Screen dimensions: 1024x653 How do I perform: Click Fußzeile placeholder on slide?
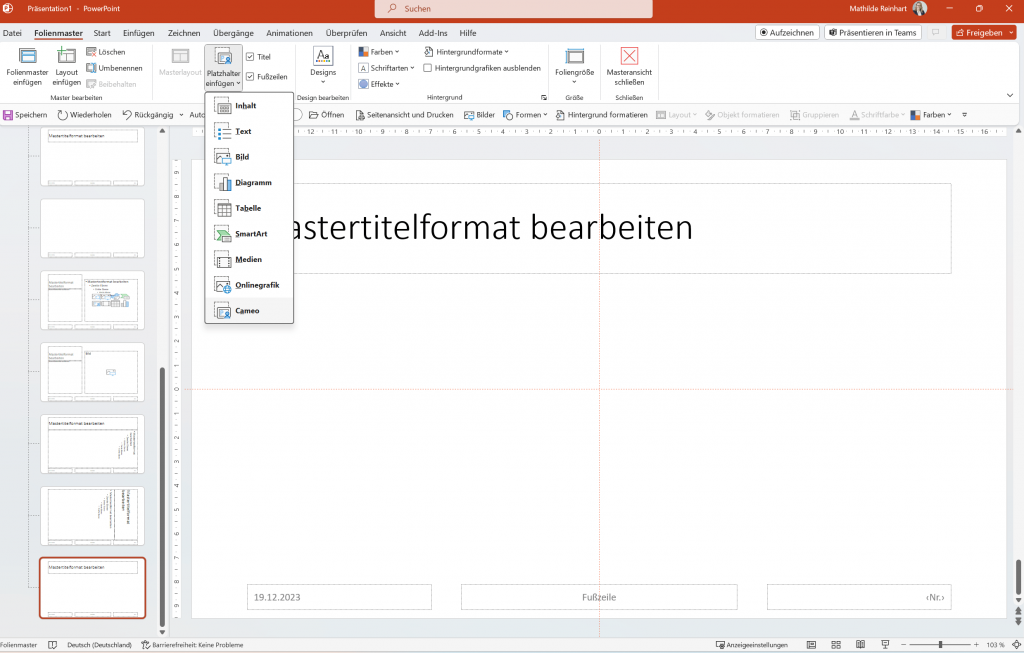tap(599, 597)
